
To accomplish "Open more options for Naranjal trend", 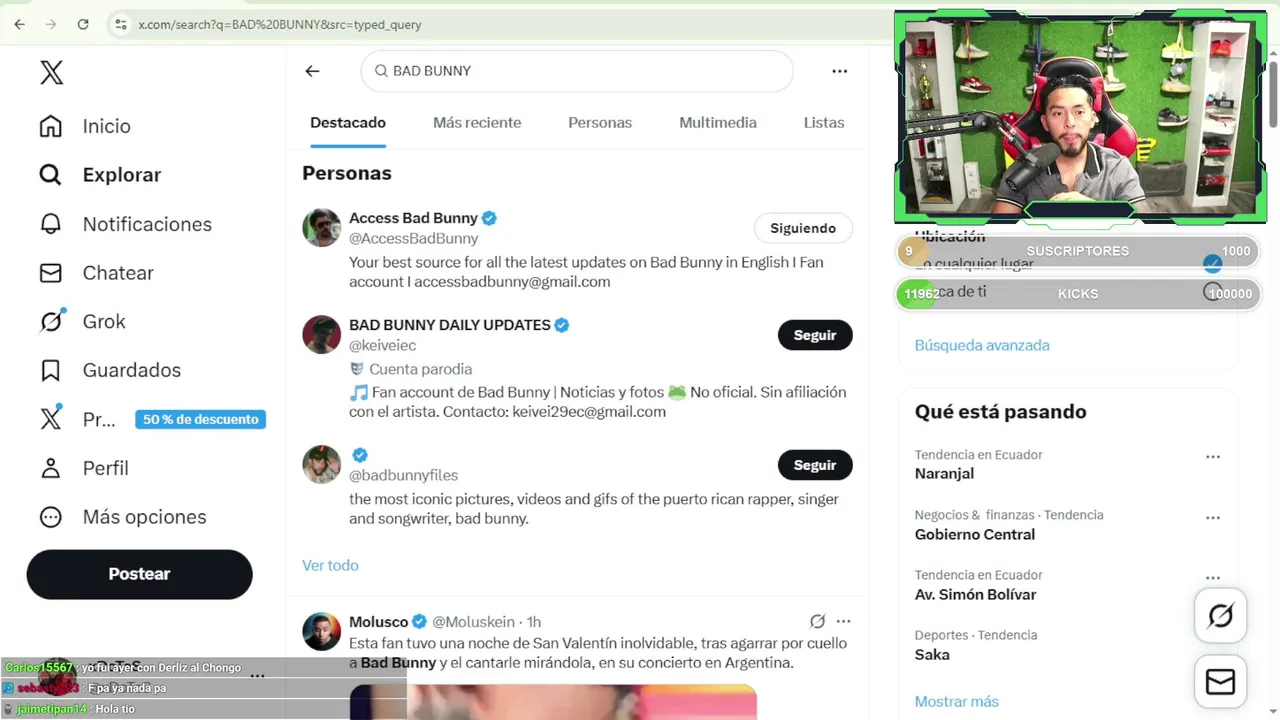I will pyautogui.click(x=1213, y=457).
